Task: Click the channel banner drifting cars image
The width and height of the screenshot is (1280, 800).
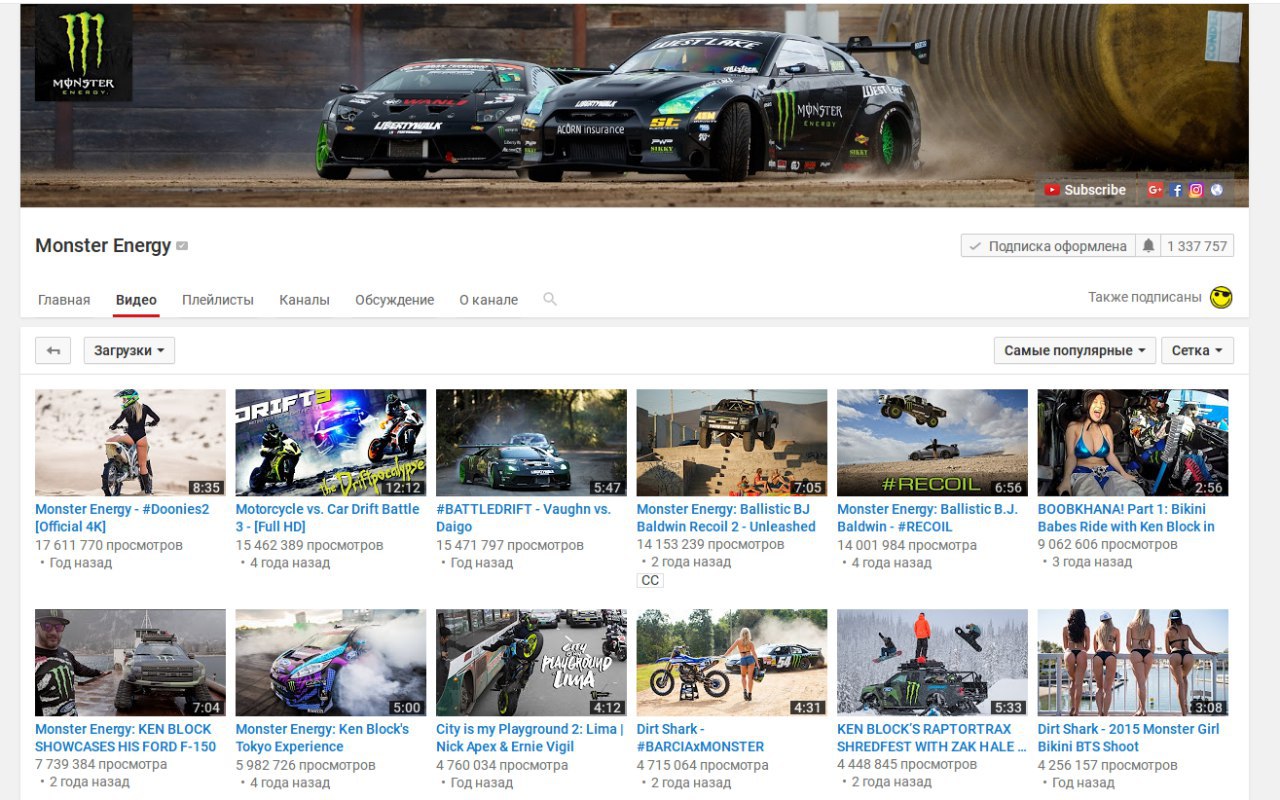Action: (634, 105)
